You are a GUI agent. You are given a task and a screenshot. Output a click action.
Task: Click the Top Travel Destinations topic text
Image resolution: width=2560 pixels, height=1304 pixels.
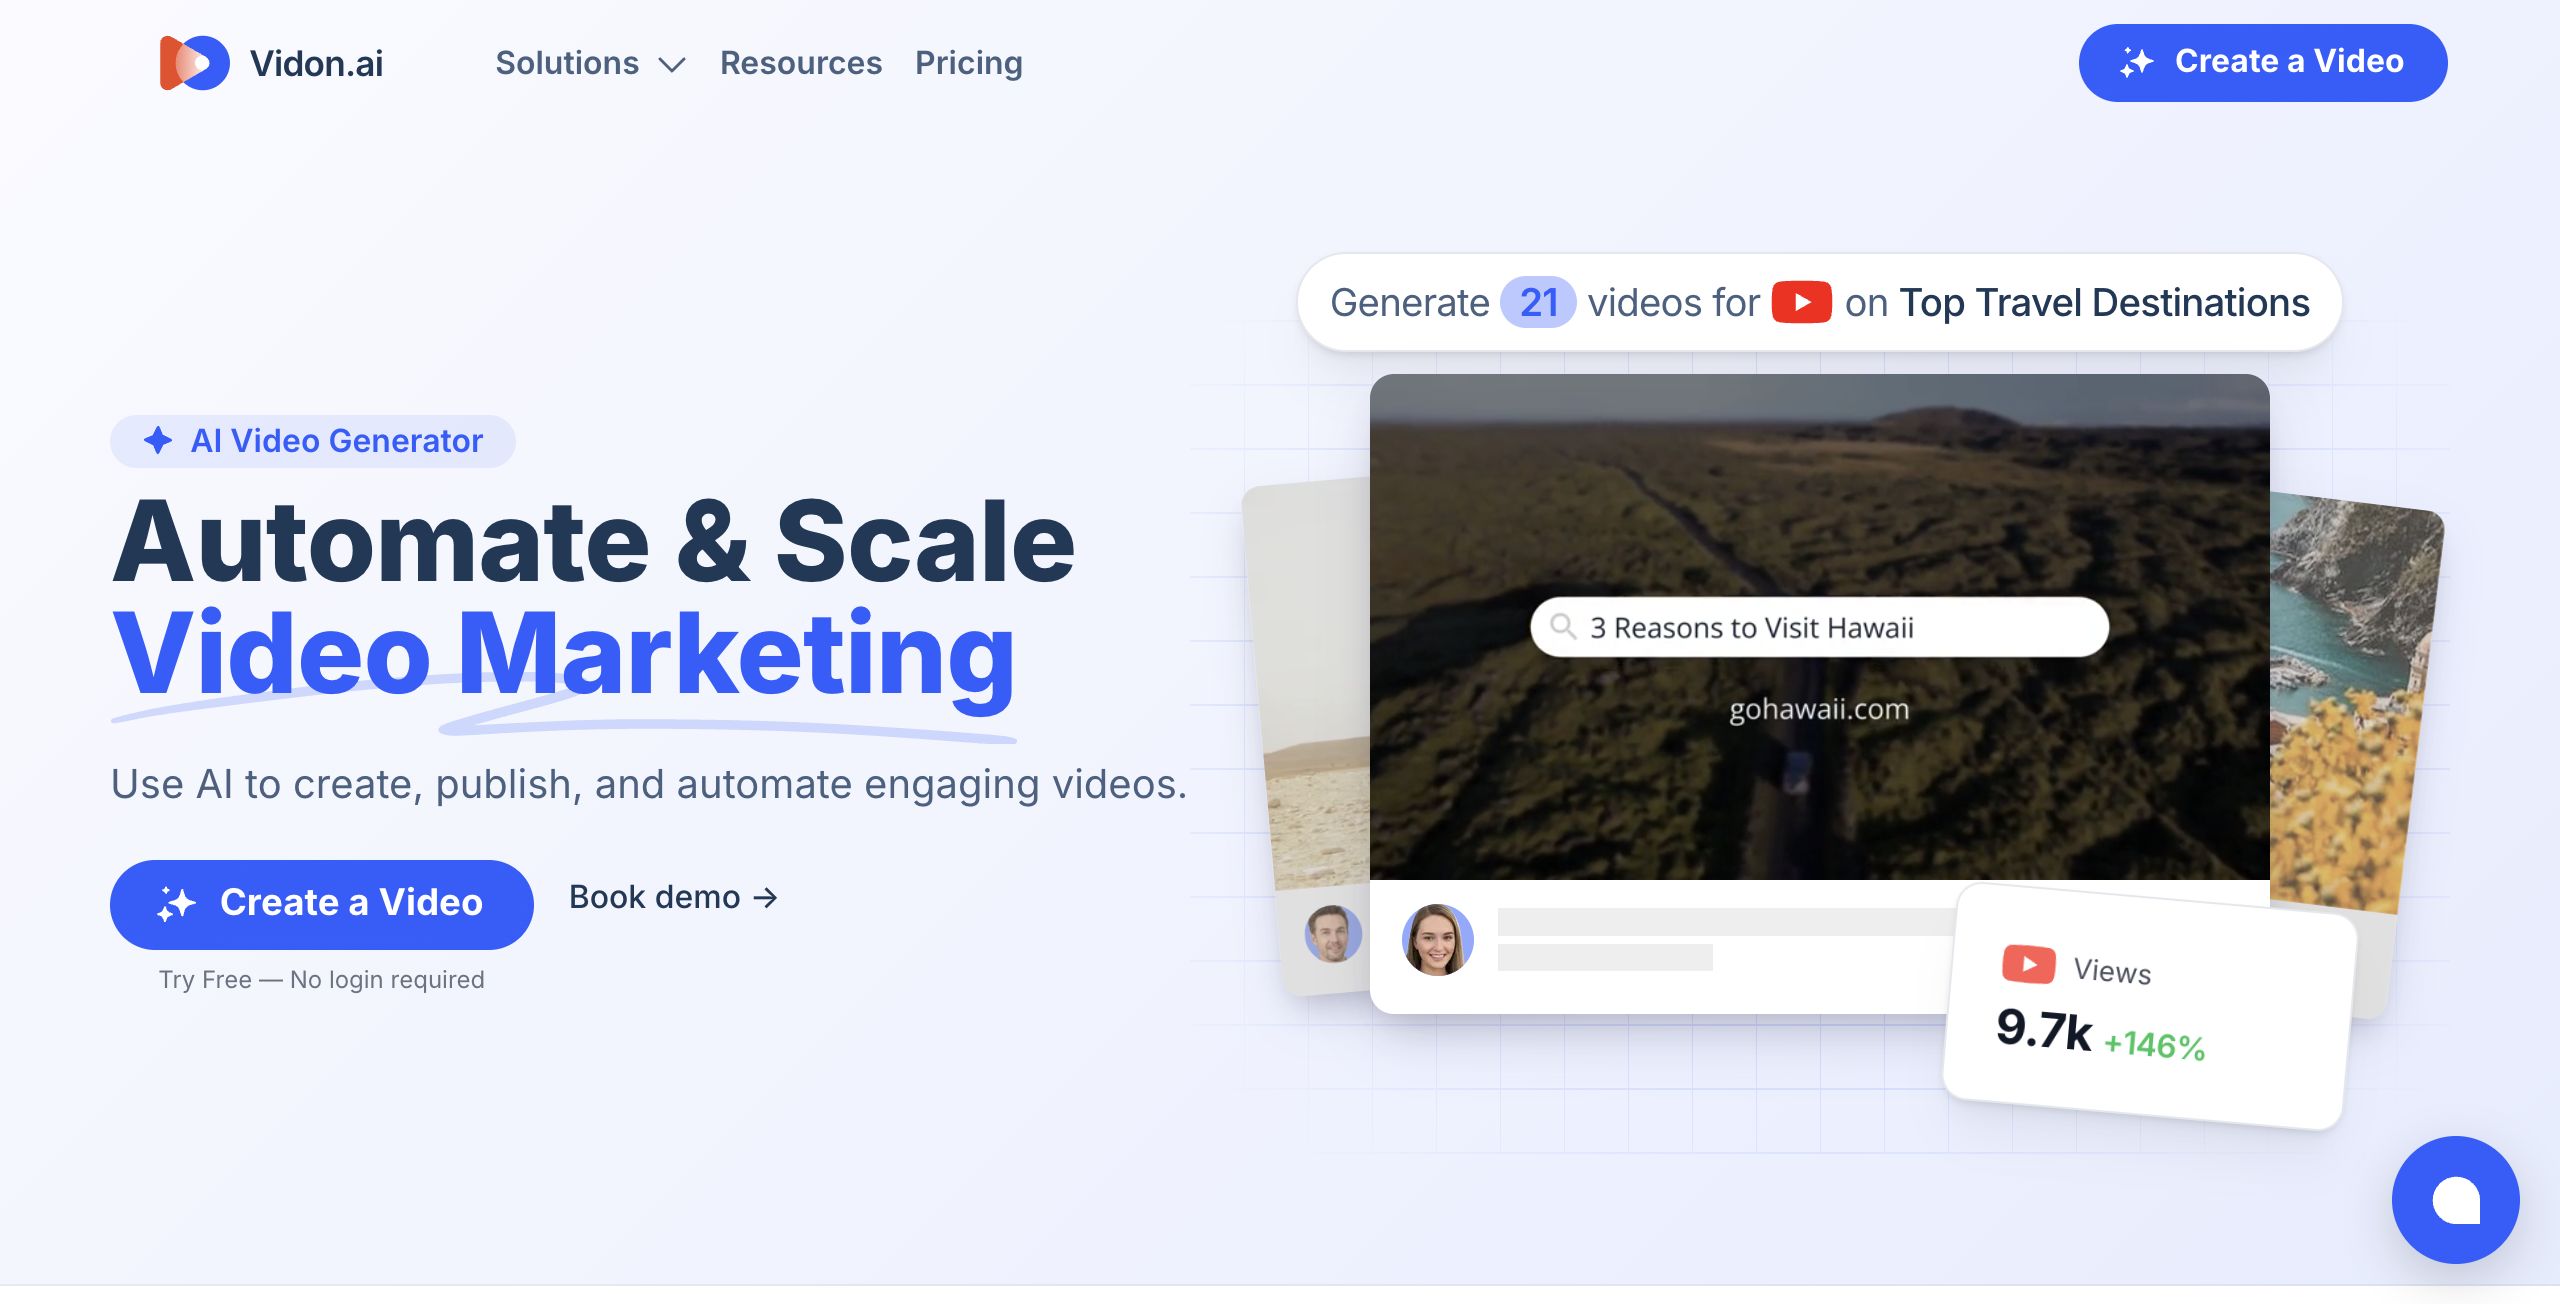click(2104, 302)
